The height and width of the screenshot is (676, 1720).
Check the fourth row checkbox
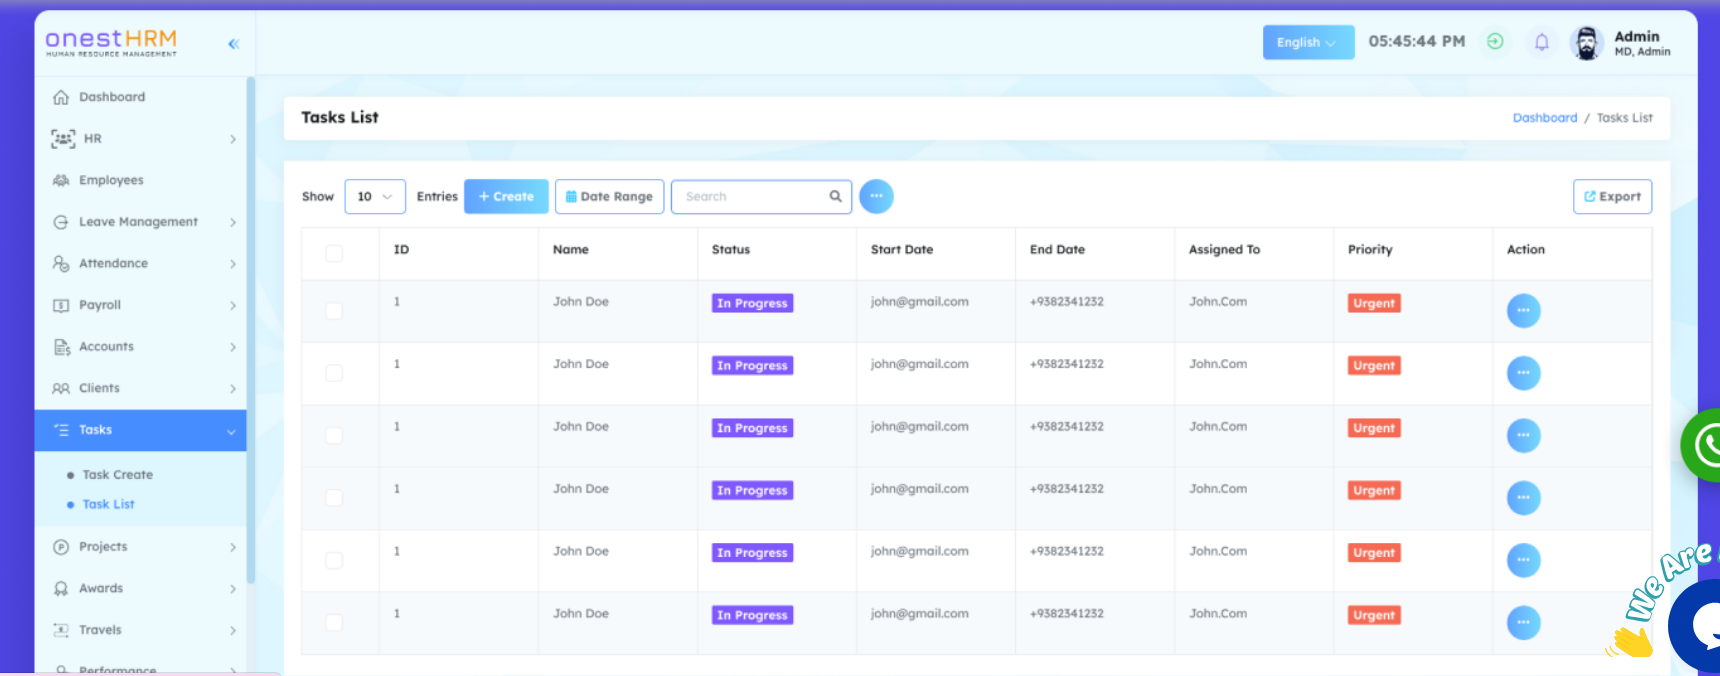334,498
